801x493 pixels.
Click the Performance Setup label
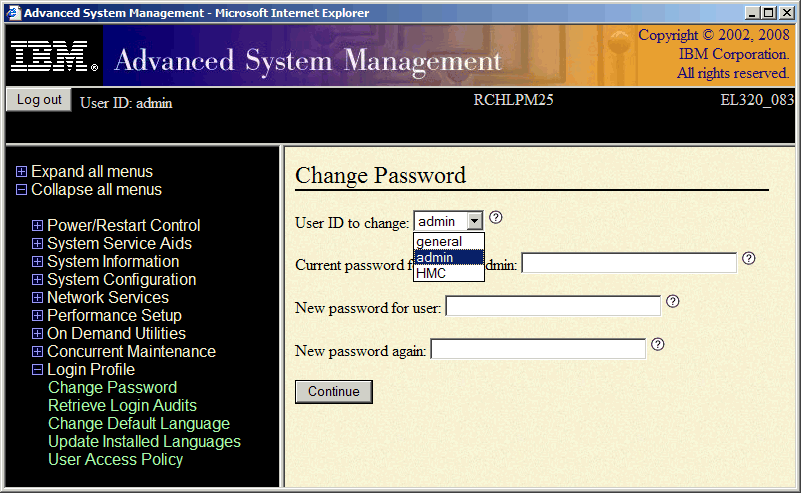114,316
